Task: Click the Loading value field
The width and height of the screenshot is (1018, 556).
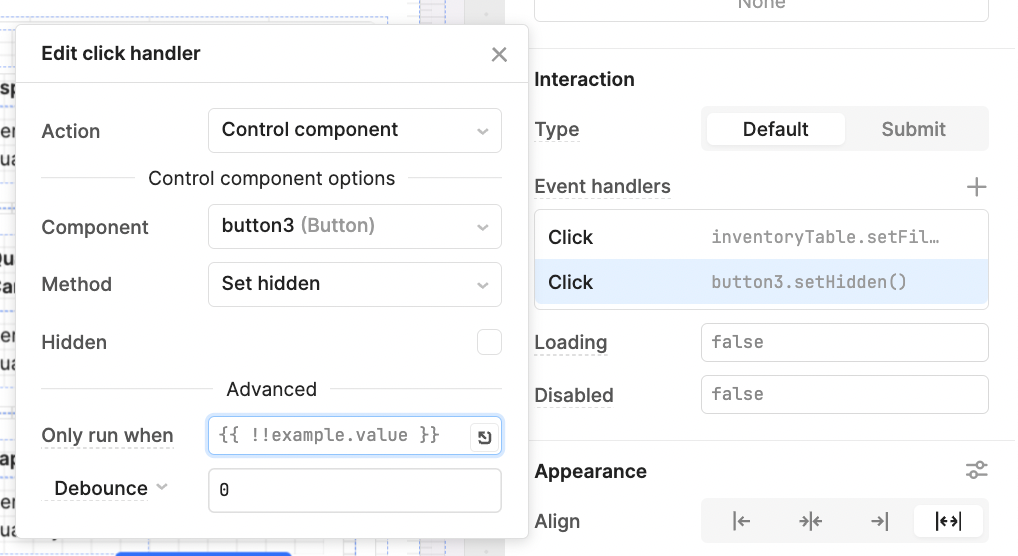Action: pos(844,342)
